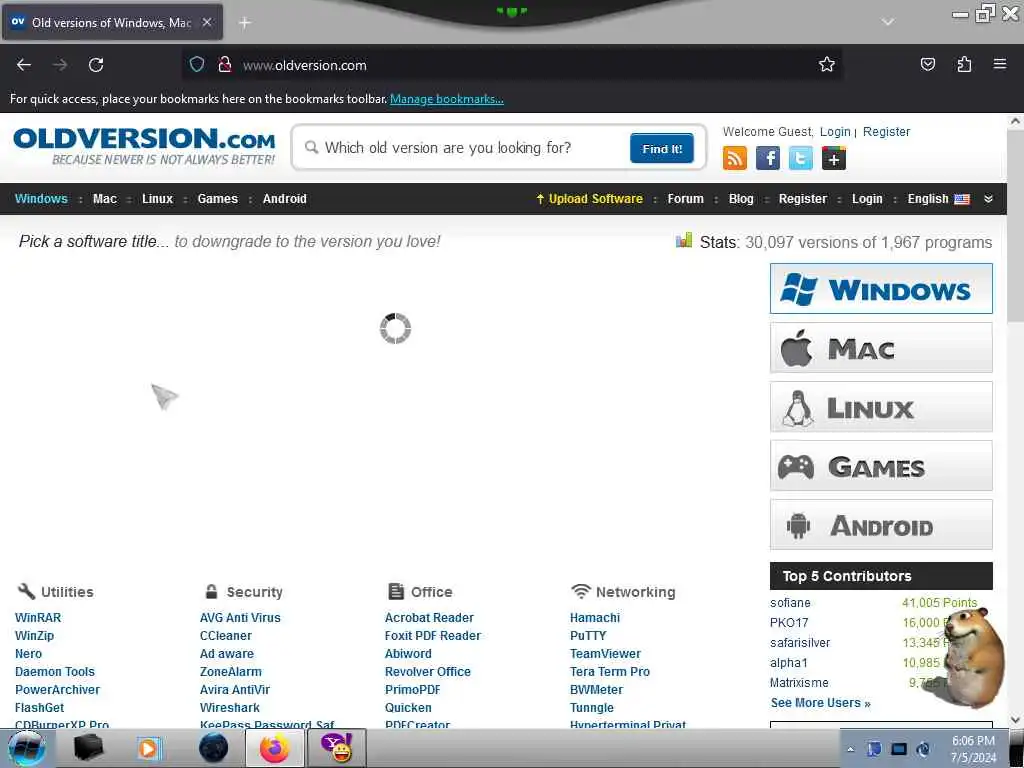This screenshot has height=768, width=1024.
Task: Click Register in the dark nav bar
Action: click(x=803, y=199)
